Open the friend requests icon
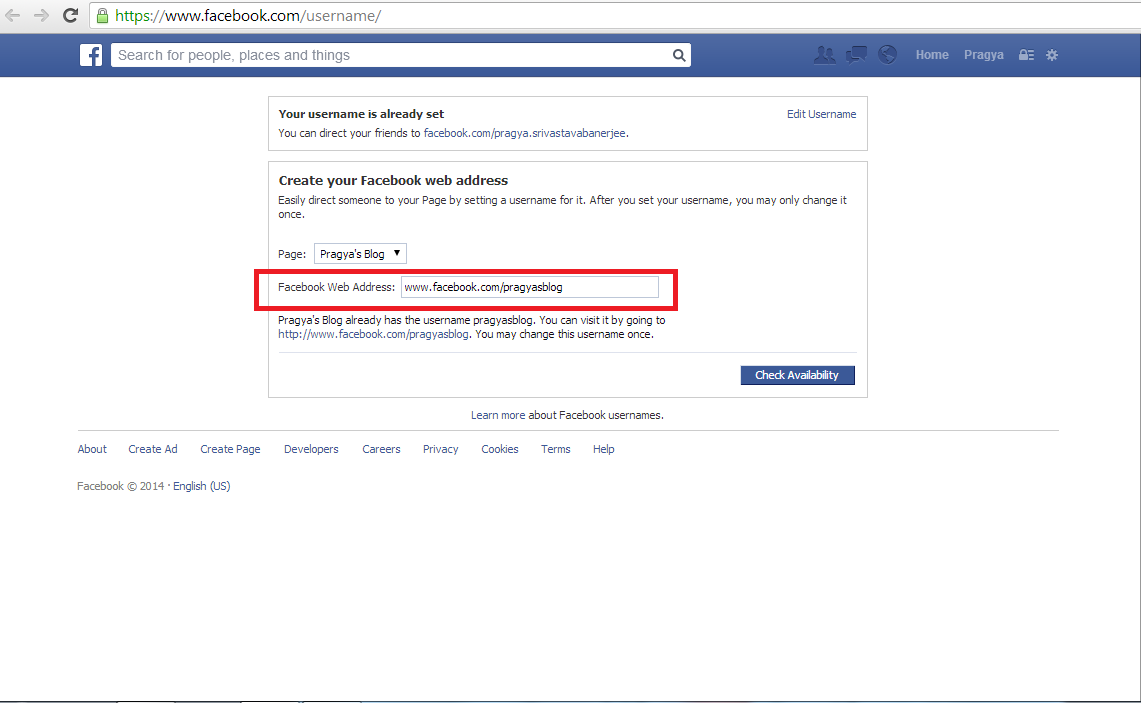 (824, 55)
